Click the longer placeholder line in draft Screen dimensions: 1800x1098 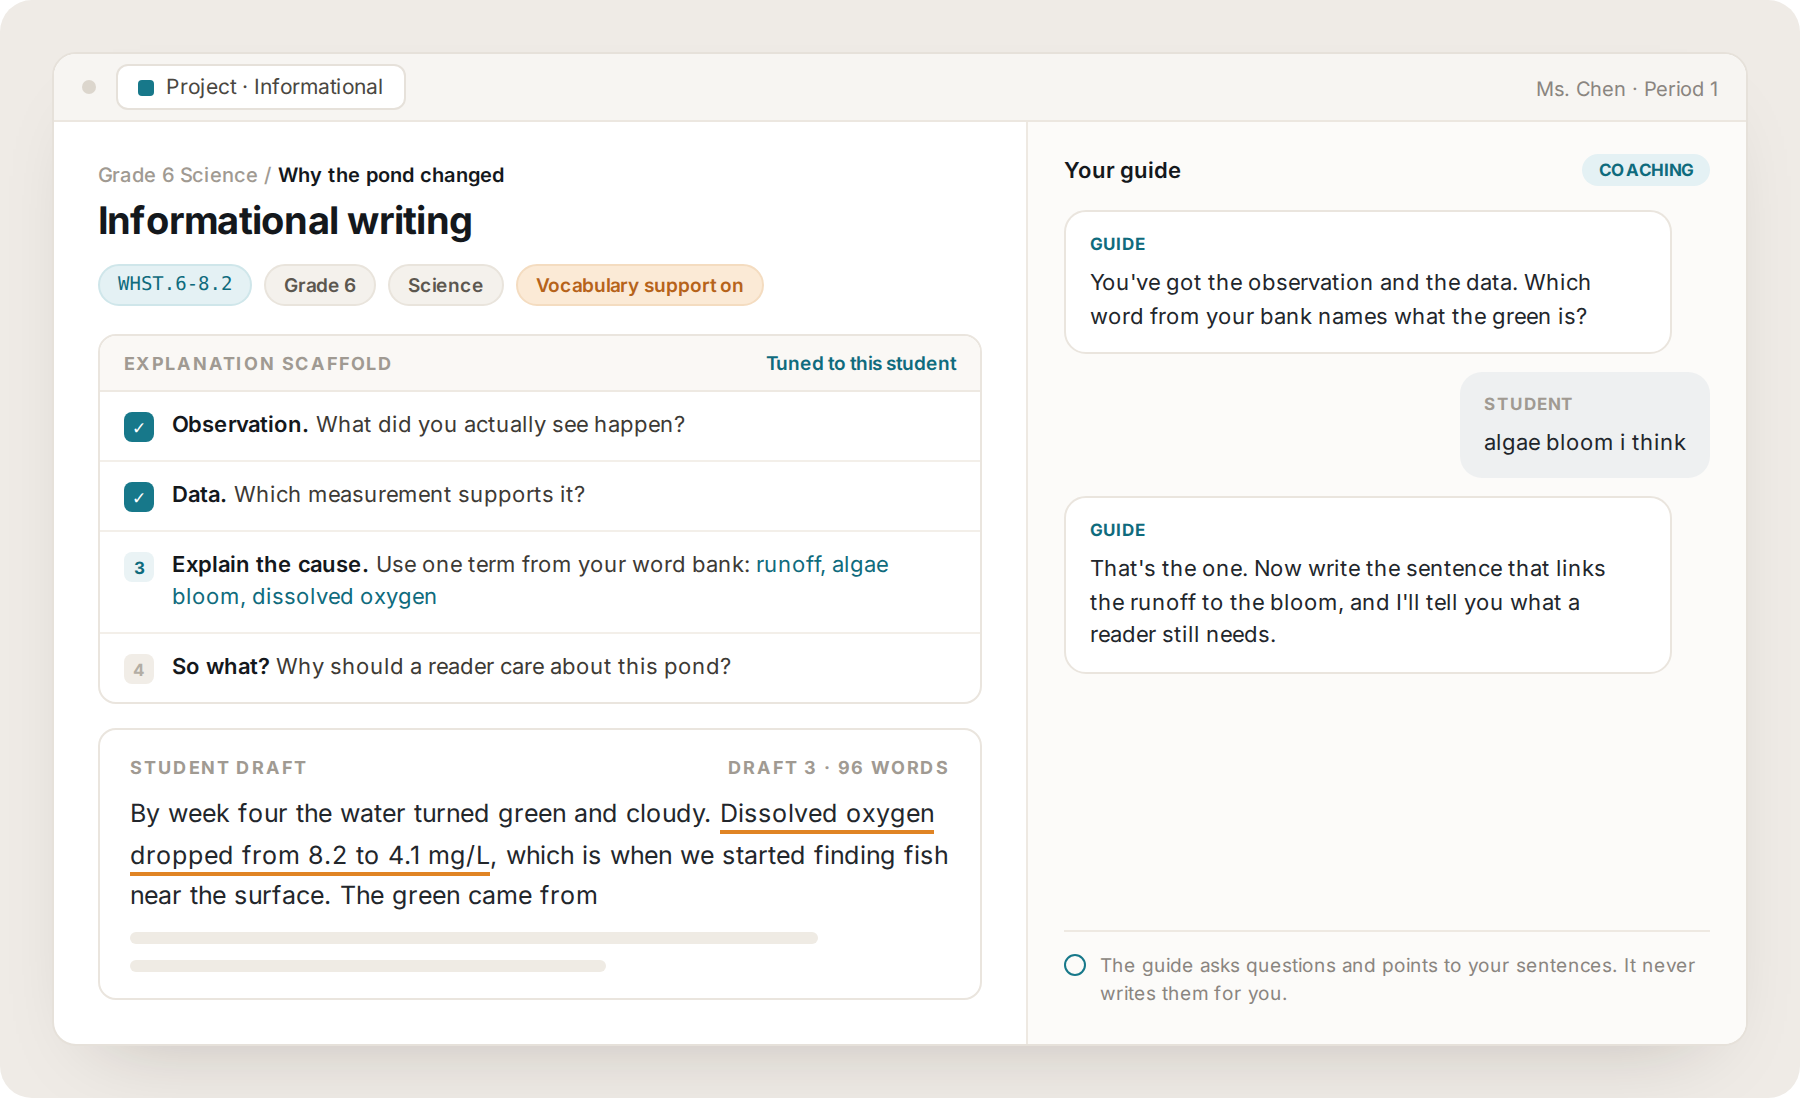click(474, 938)
